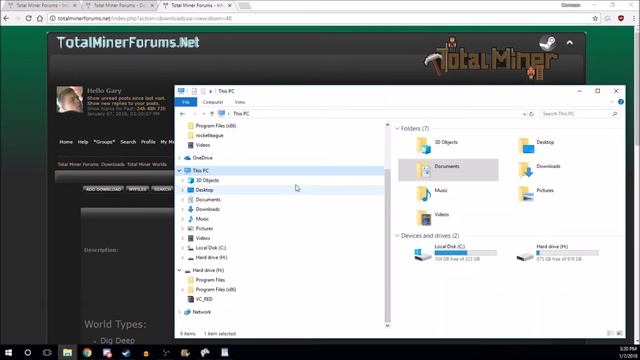Select the Hard drive (H:) drive icon
The height and width of the screenshot is (360, 640).
coord(524,256)
